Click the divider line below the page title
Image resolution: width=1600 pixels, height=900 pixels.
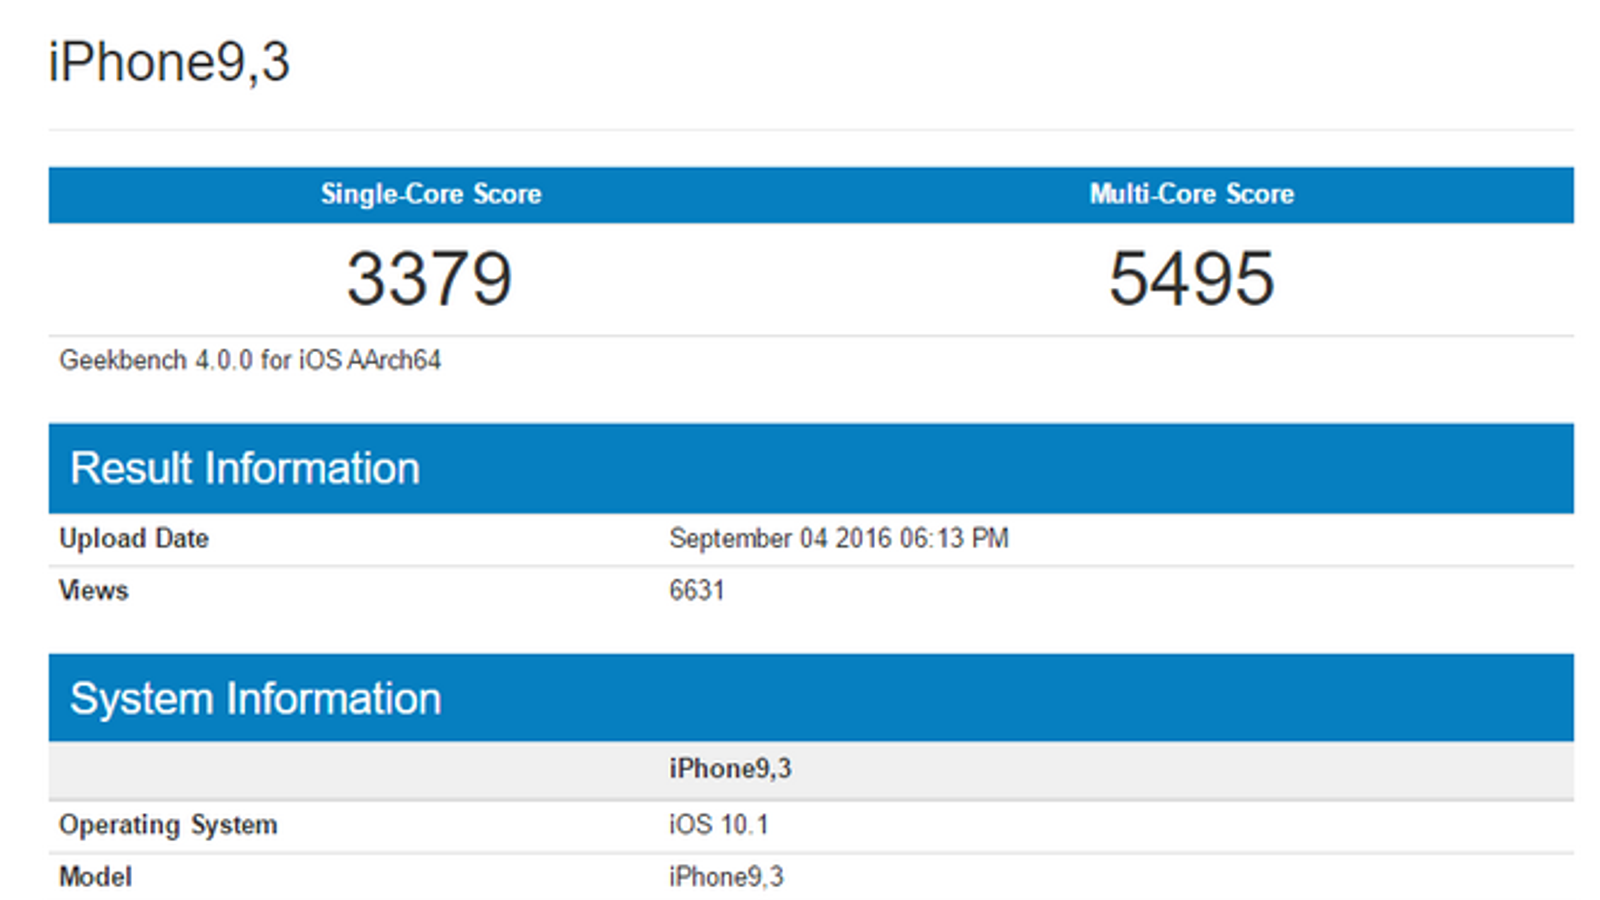(x=810, y=130)
